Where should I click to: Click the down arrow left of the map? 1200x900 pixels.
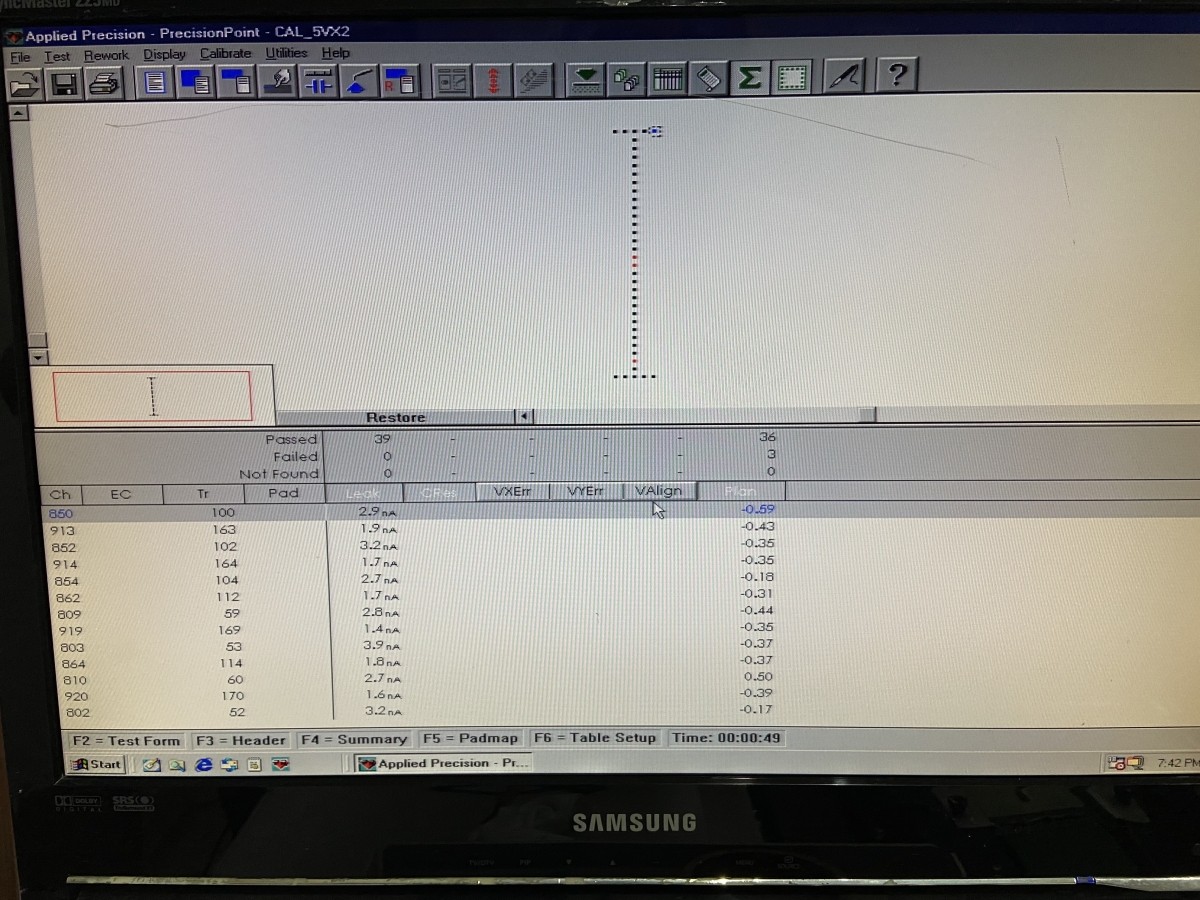click(x=38, y=357)
